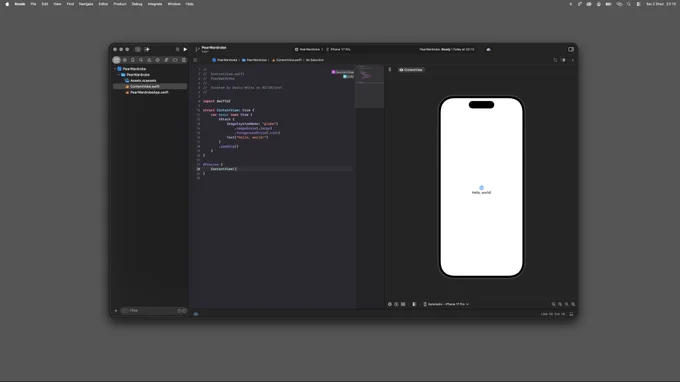Toggle the navigator sidebar visibility
This screenshot has height=382, width=680.
[x=137, y=49]
